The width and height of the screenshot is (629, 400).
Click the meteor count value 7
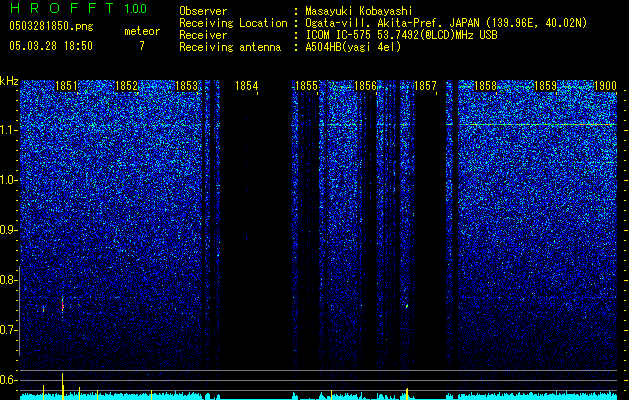pyautogui.click(x=142, y=46)
